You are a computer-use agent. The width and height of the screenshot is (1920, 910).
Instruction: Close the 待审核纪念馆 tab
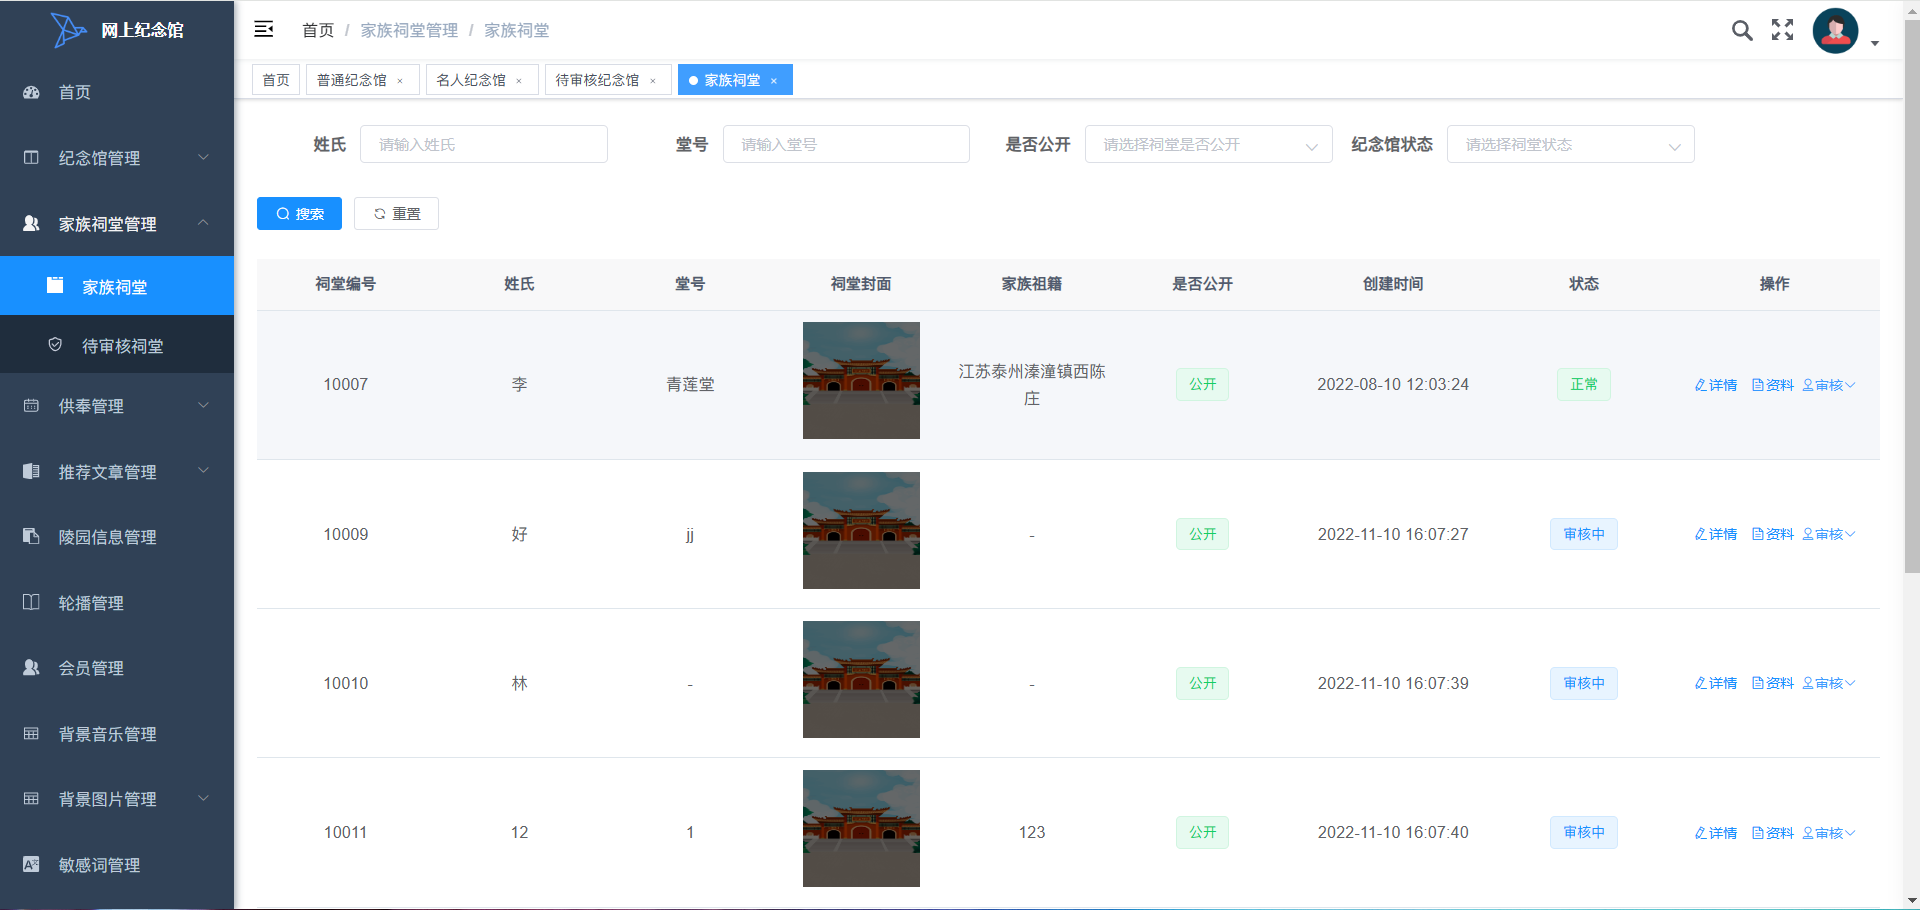pyautogui.click(x=653, y=81)
